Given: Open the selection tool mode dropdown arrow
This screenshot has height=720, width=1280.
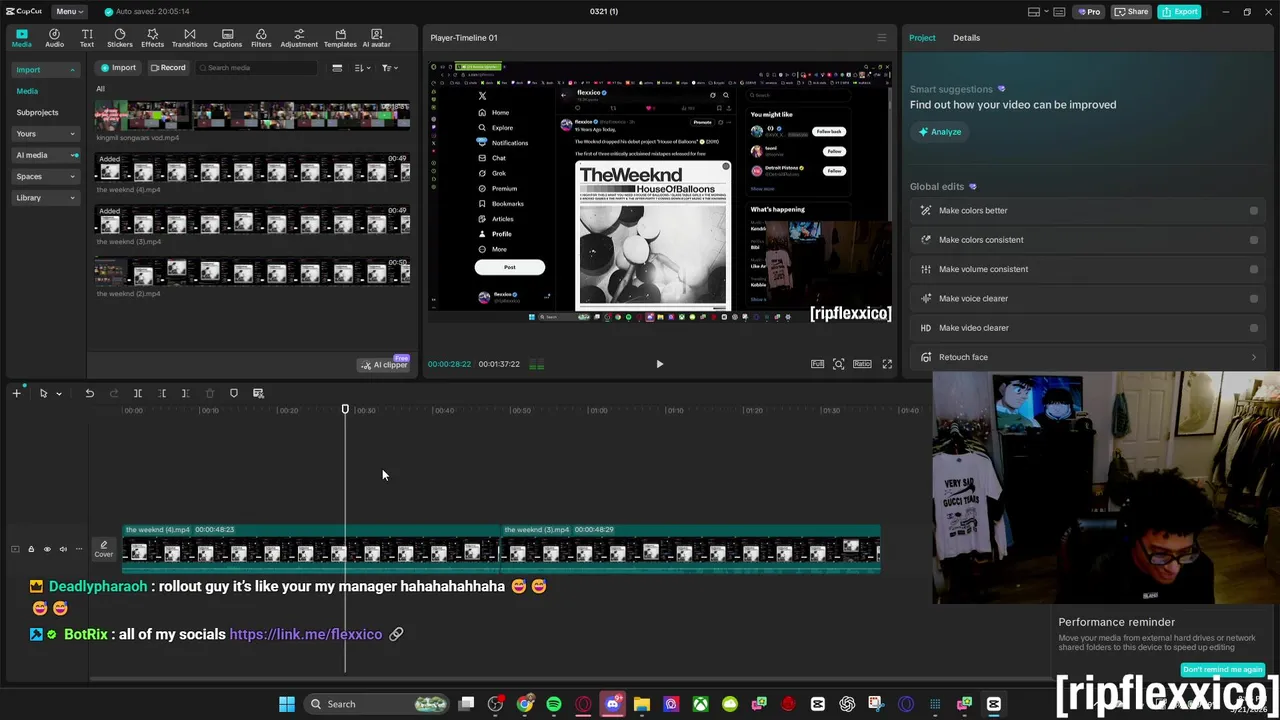Looking at the screenshot, I should point(59,394).
